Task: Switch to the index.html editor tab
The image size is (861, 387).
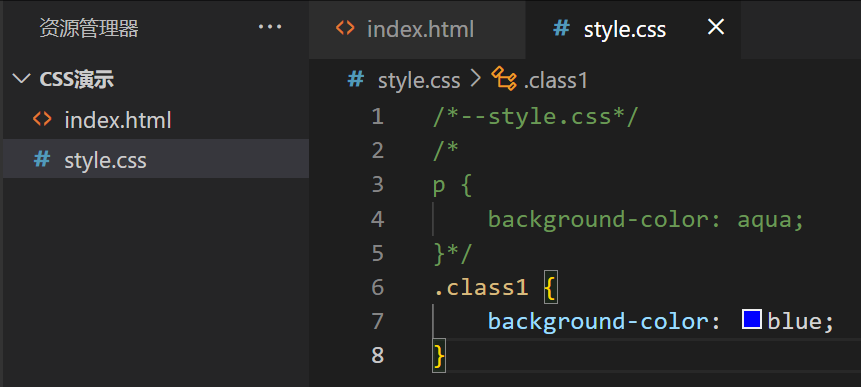Action: pos(417,29)
